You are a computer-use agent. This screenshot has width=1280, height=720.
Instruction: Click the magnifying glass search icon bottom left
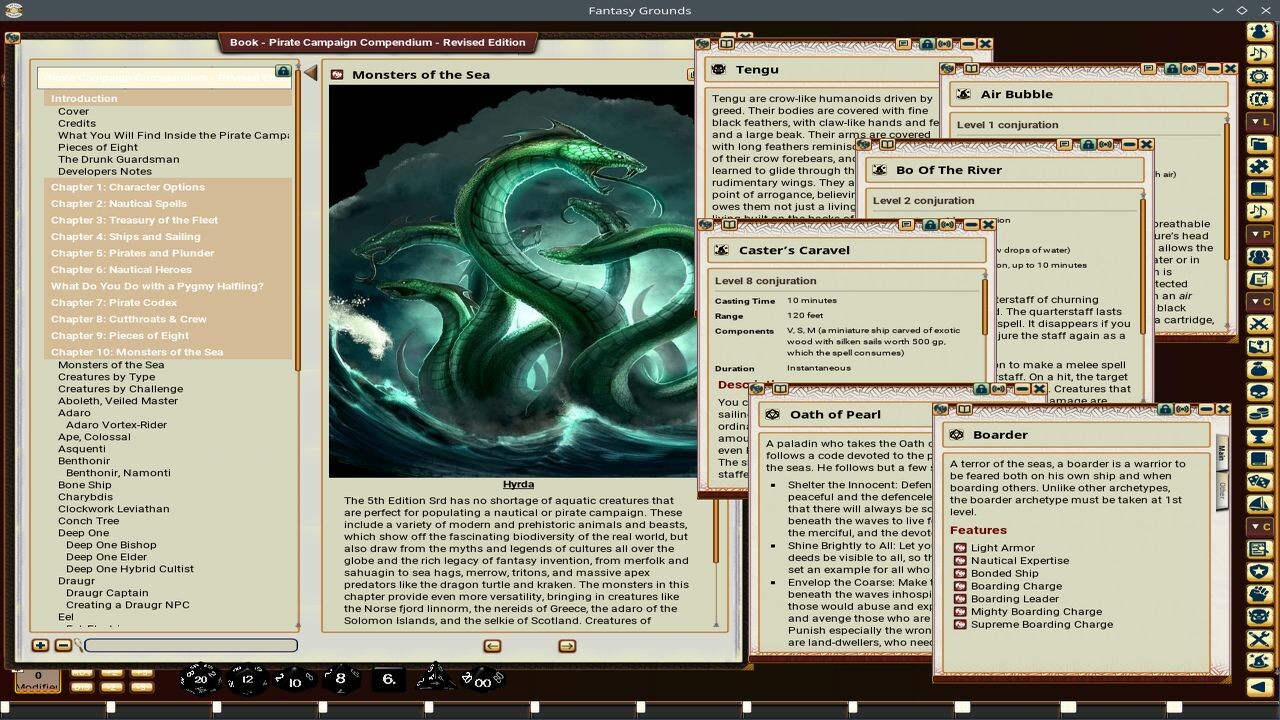pyautogui.click(x=78, y=645)
